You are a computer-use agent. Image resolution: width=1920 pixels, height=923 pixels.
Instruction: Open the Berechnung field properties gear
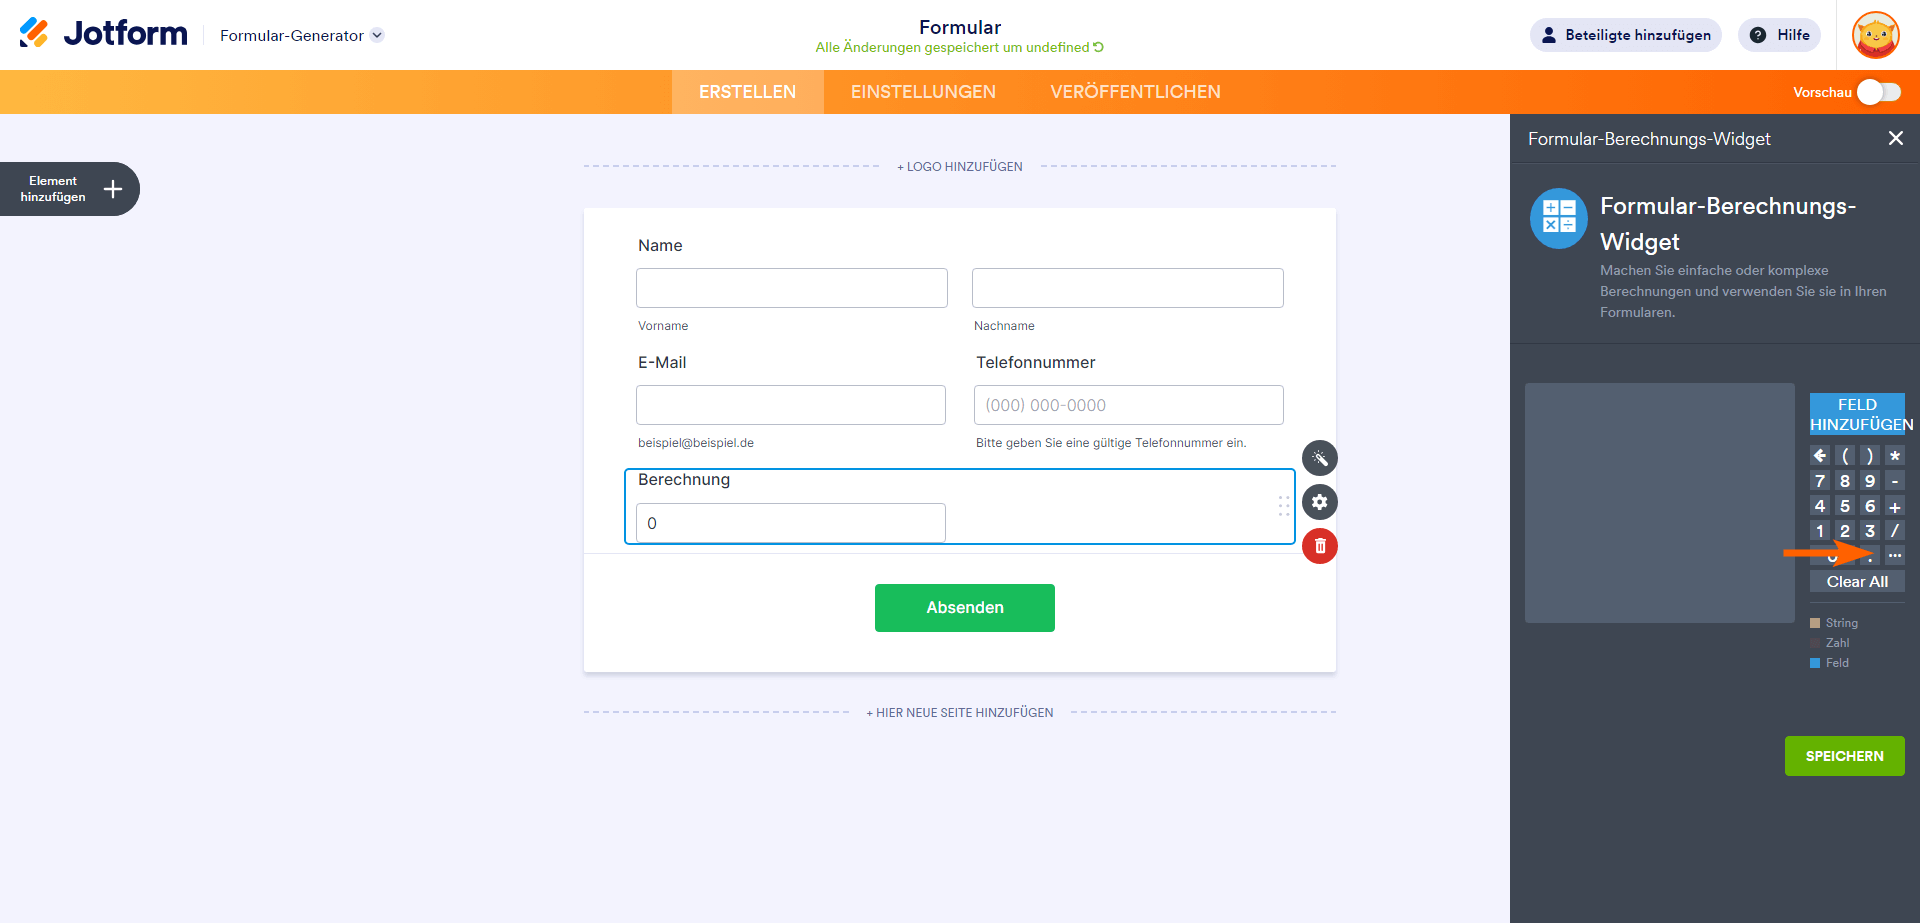(1320, 502)
